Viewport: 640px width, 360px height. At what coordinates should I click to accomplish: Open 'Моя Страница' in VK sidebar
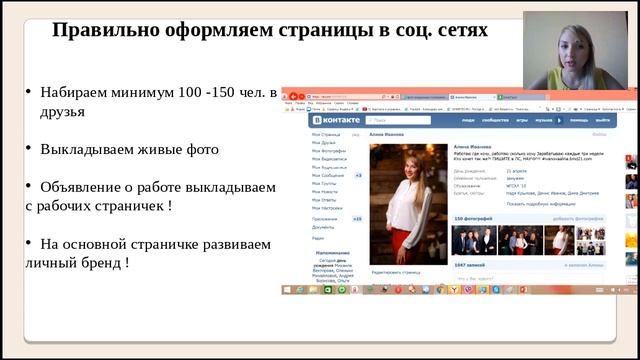pyautogui.click(x=326, y=134)
